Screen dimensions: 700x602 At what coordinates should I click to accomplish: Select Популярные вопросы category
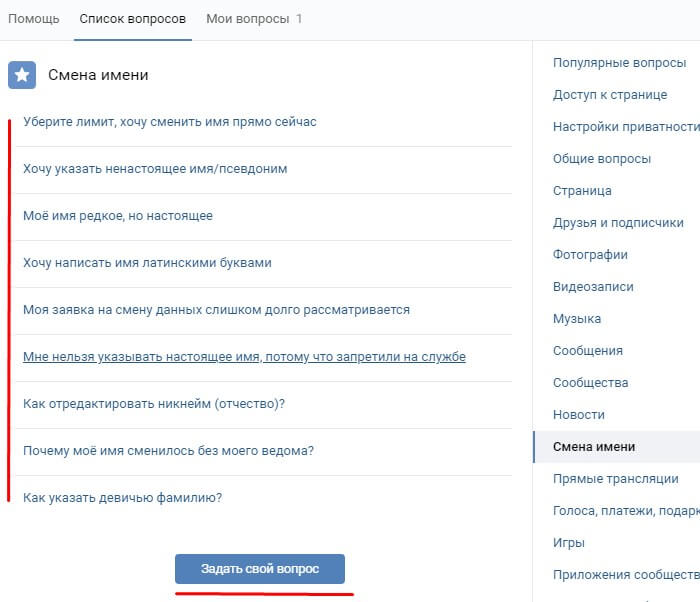(619, 63)
